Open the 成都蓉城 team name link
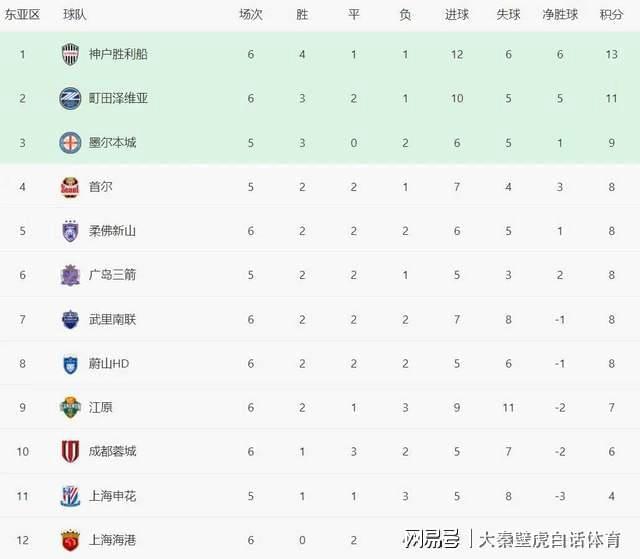This screenshot has width=640, height=559. [112, 451]
